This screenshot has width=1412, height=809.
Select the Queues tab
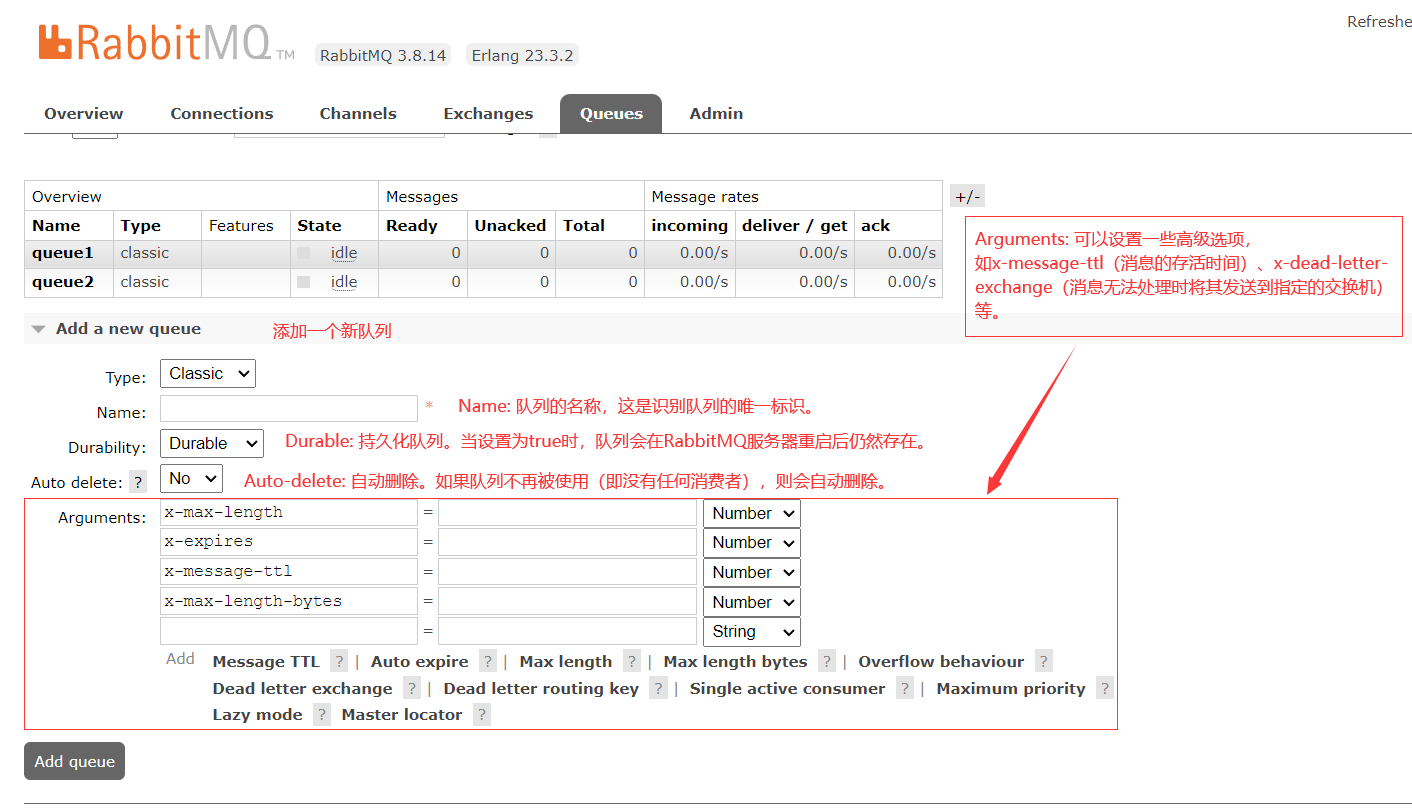click(x=611, y=113)
